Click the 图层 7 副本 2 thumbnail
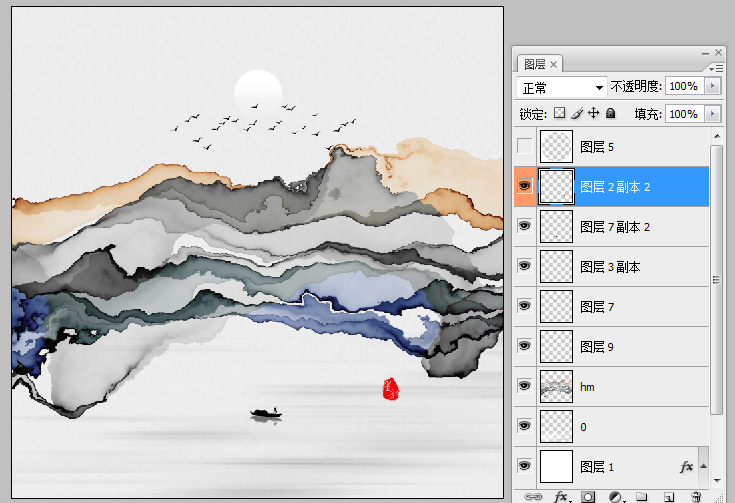Image resolution: width=735 pixels, height=503 pixels. [x=556, y=226]
